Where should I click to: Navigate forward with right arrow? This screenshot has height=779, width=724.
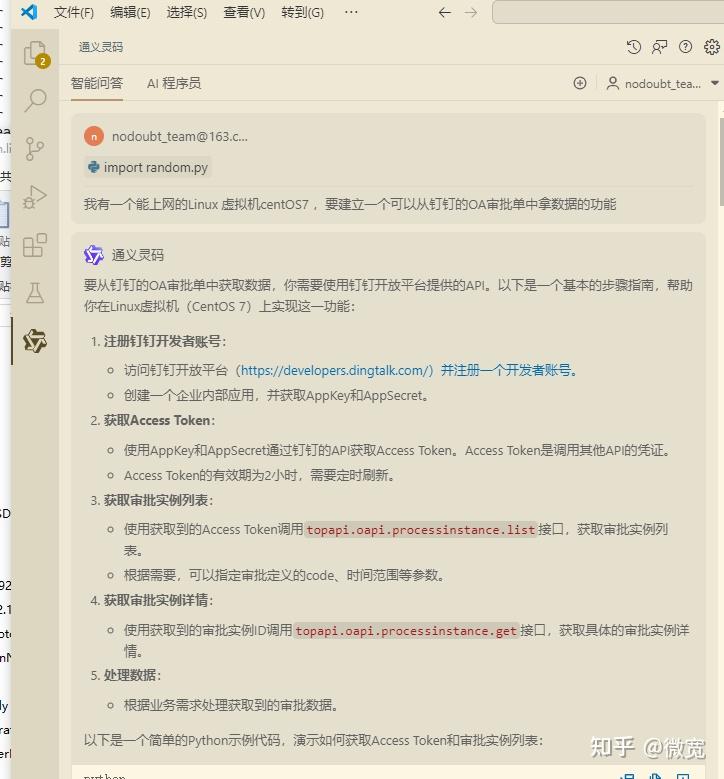coord(471,12)
